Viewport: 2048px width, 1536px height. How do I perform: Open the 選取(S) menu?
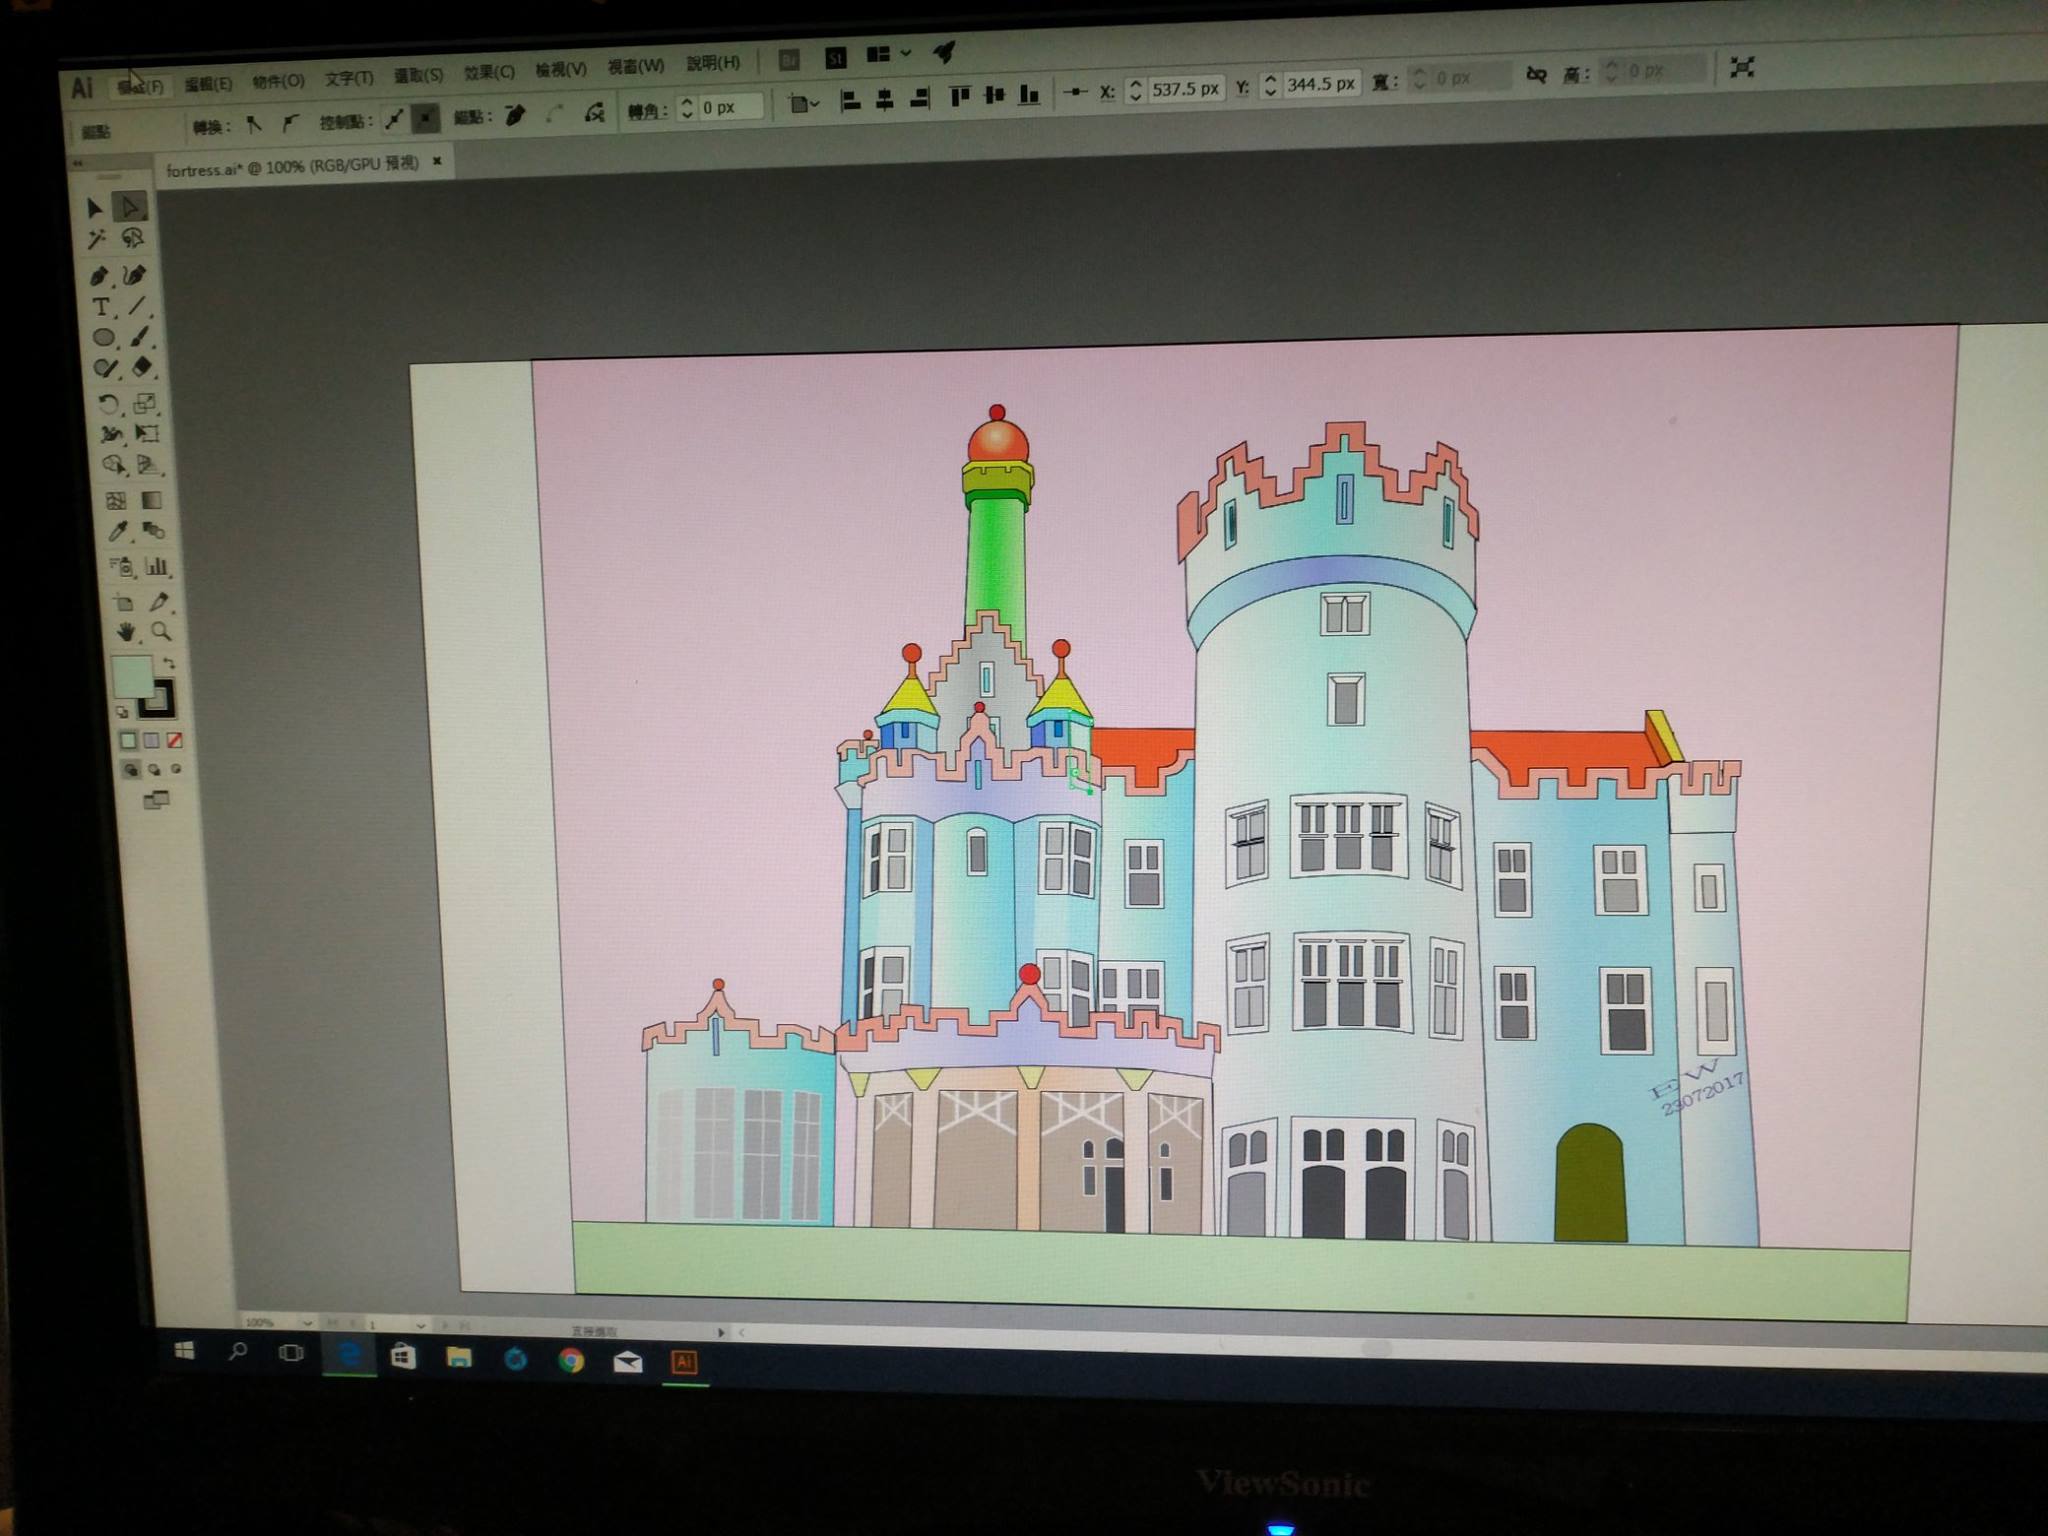coord(418,75)
